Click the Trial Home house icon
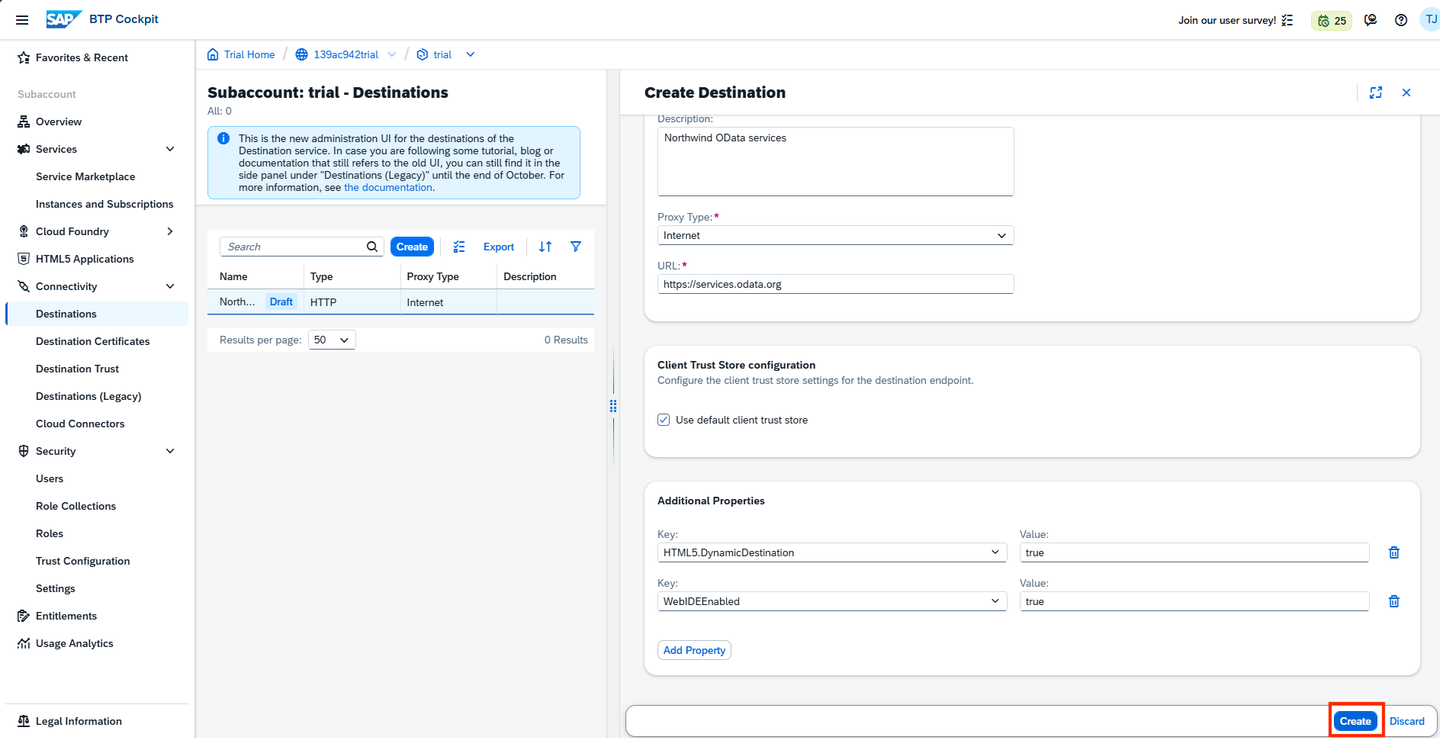The image size is (1440, 738). pyautogui.click(x=213, y=55)
